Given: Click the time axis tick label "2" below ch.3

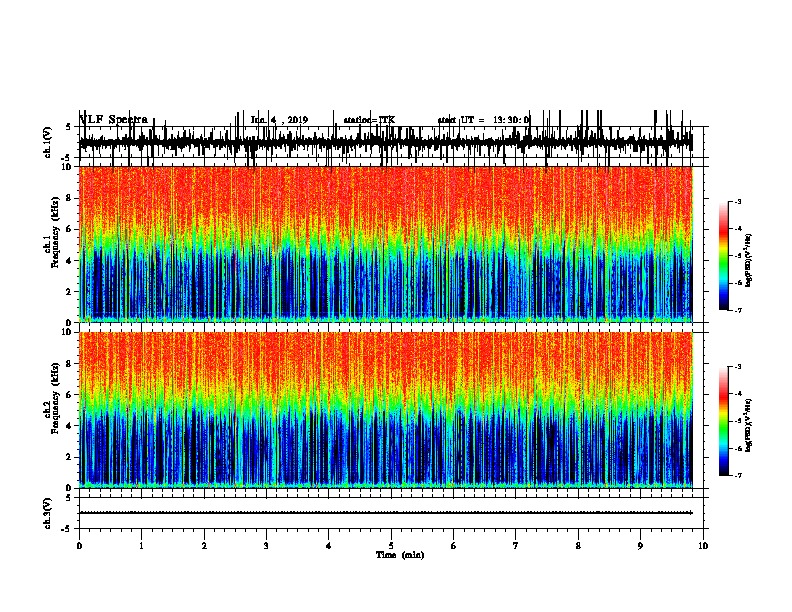Looking at the screenshot, I should coord(204,546).
